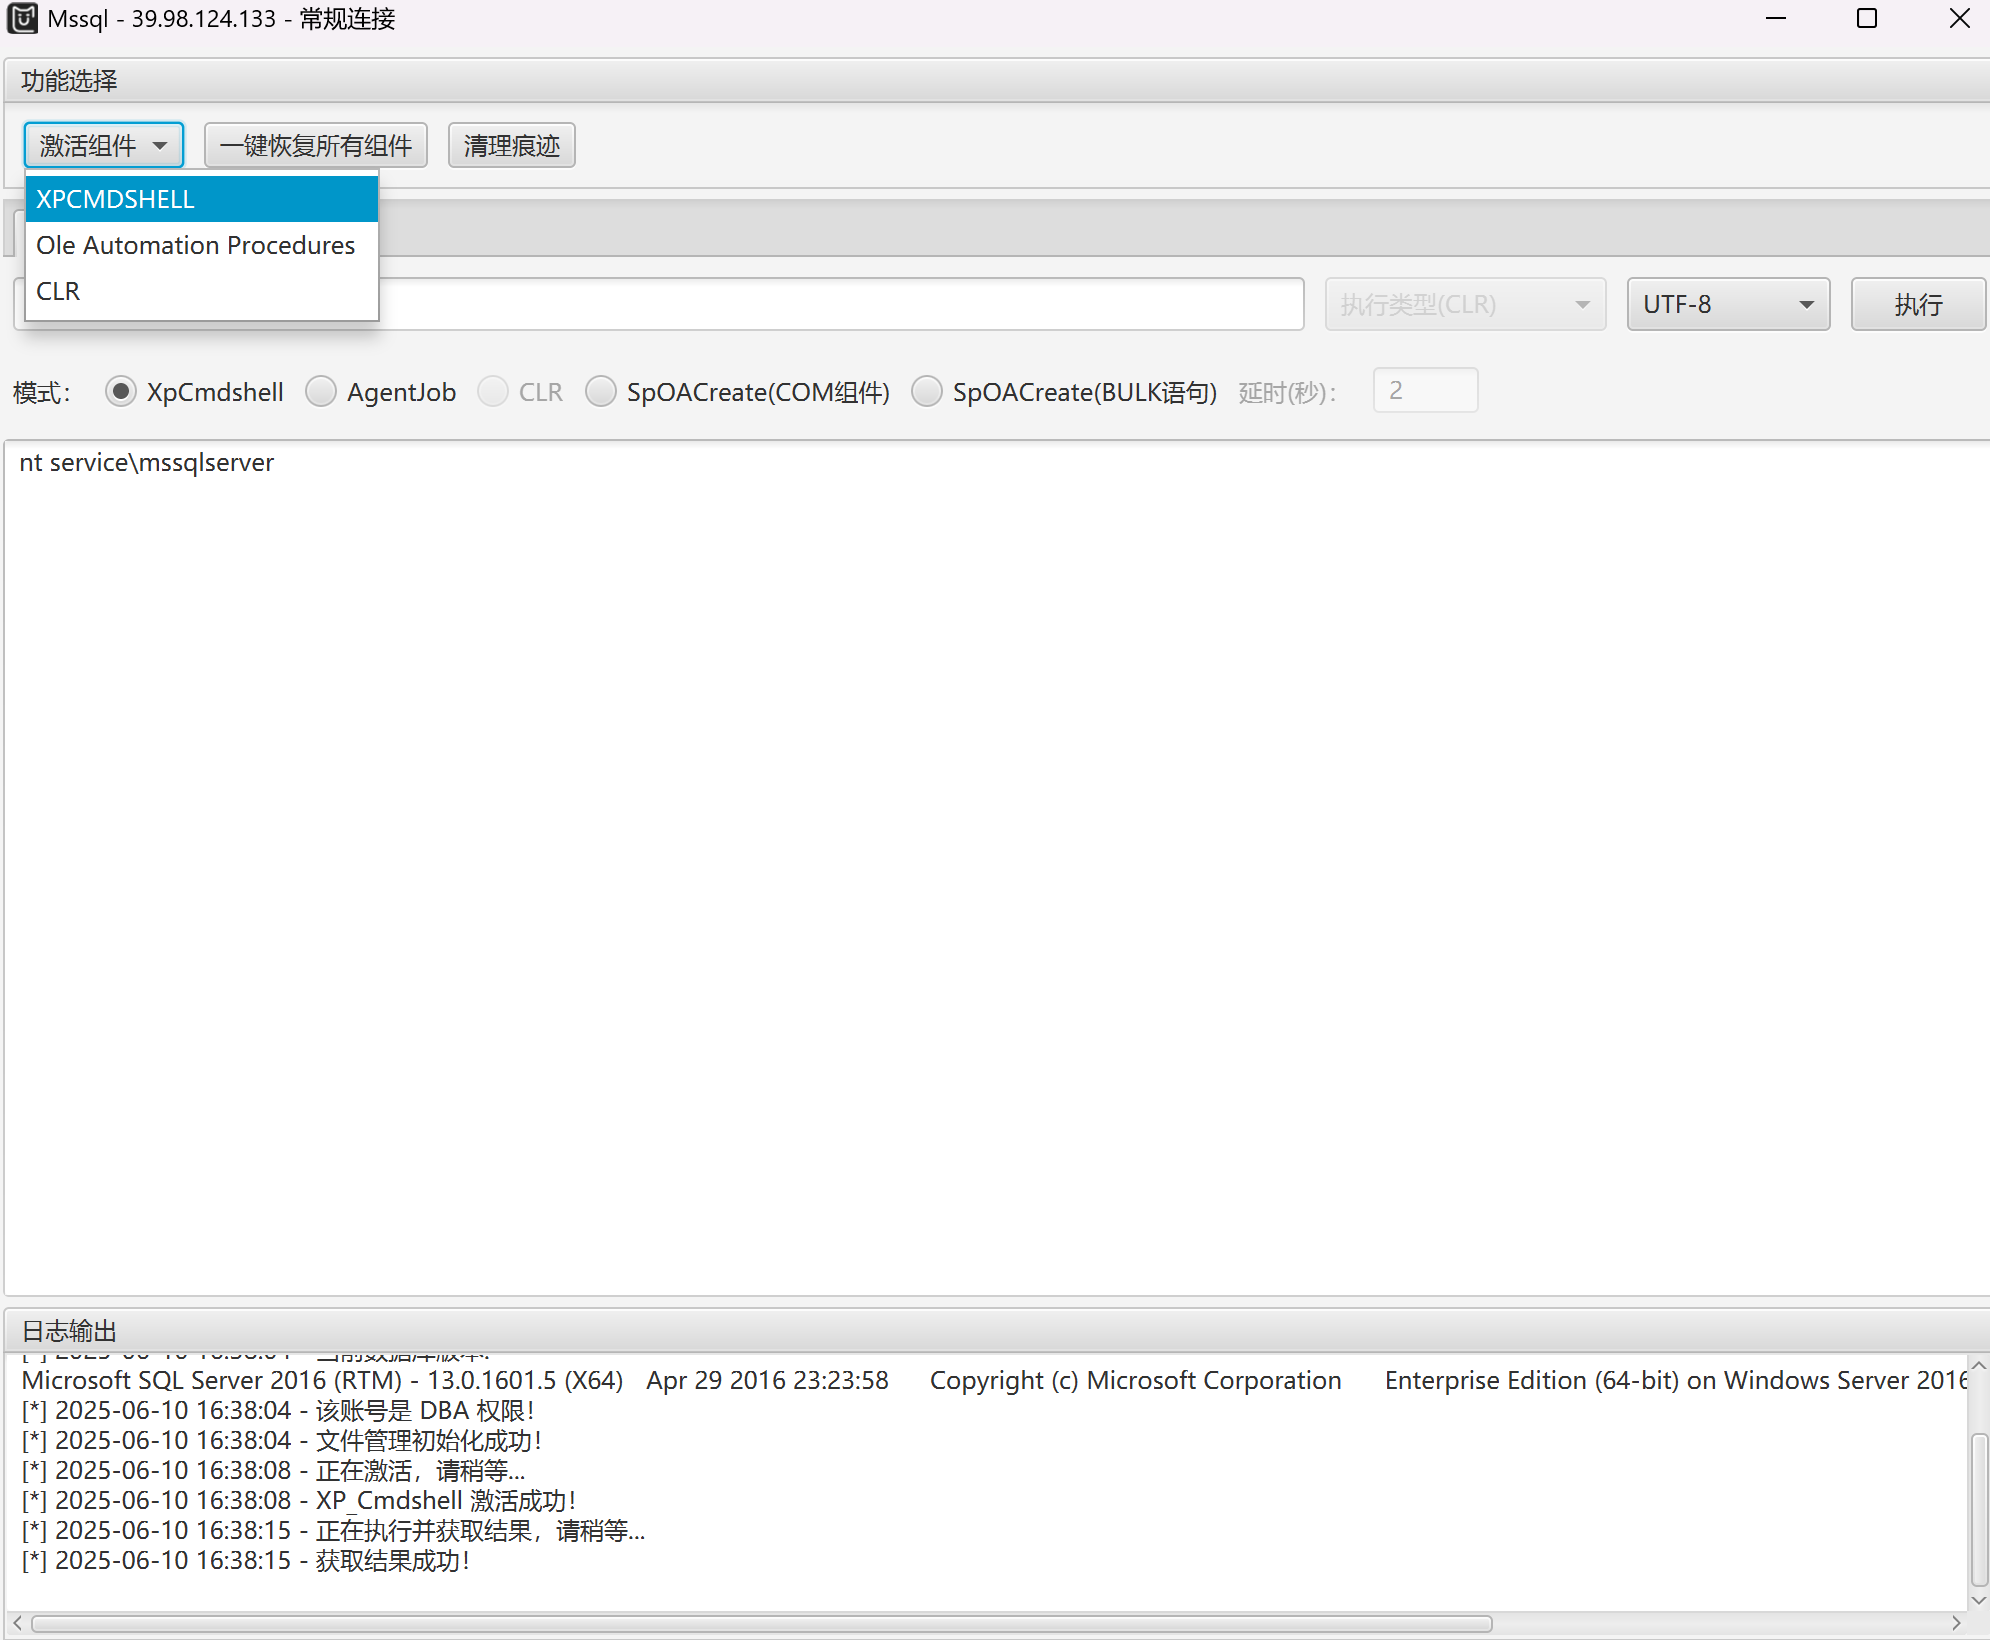The height and width of the screenshot is (1640, 1990).
Task: Minimize the Mssql window
Action: tap(1776, 19)
